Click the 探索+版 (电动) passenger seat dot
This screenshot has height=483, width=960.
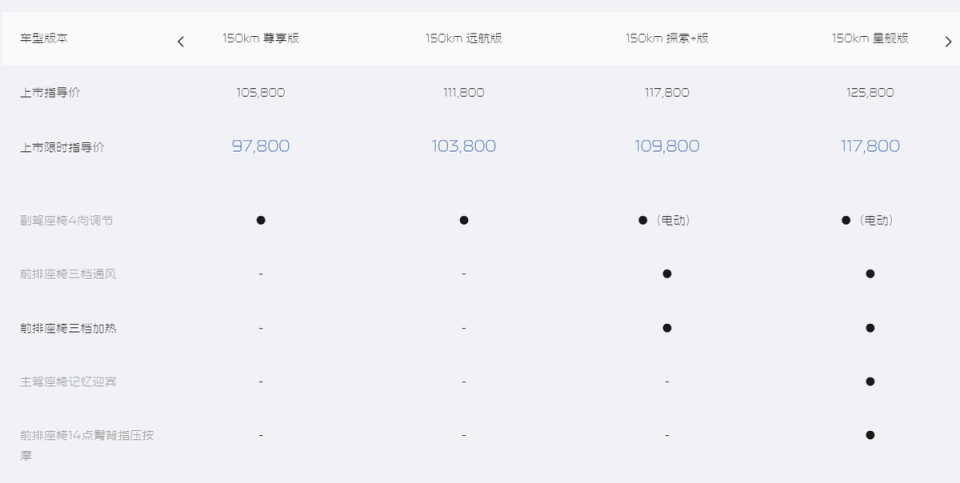pyautogui.click(x=643, y=220)
